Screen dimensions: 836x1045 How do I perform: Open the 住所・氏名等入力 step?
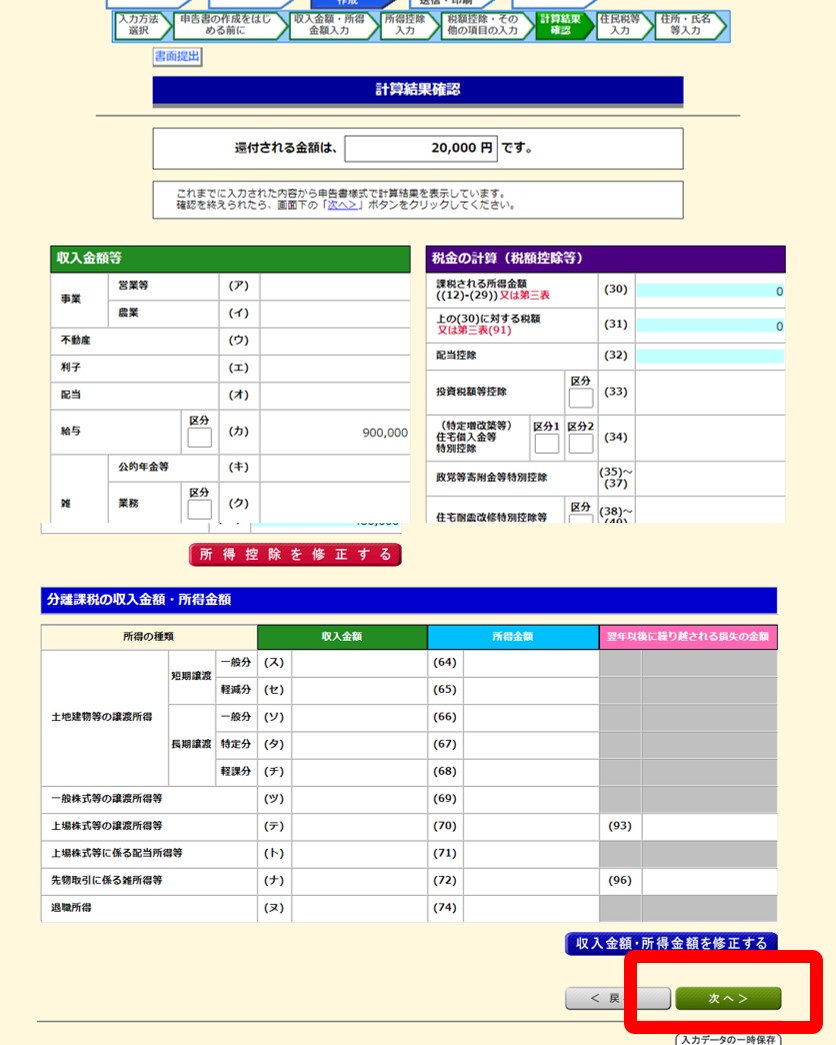[x=689, y=25]
